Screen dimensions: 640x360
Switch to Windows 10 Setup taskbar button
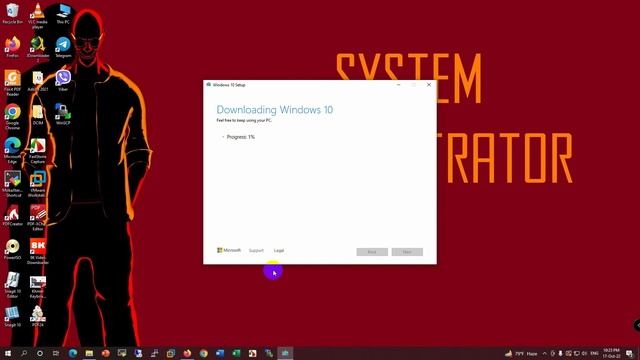(x=285, y=353)
